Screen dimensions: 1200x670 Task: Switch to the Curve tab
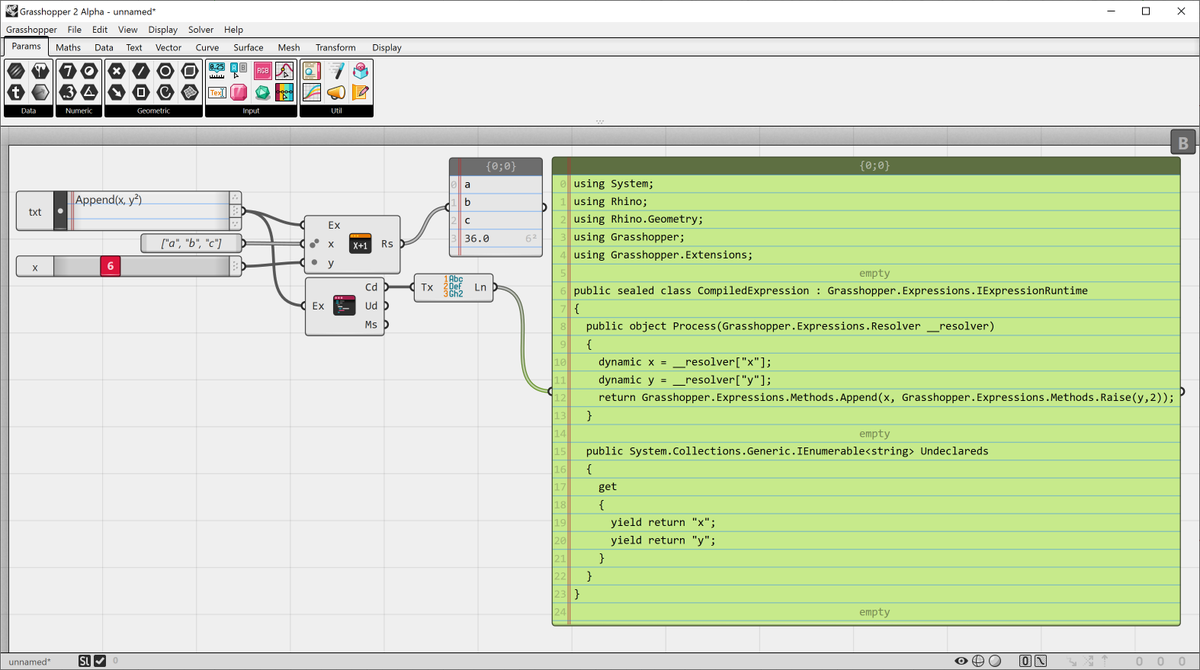pos(207,47)
